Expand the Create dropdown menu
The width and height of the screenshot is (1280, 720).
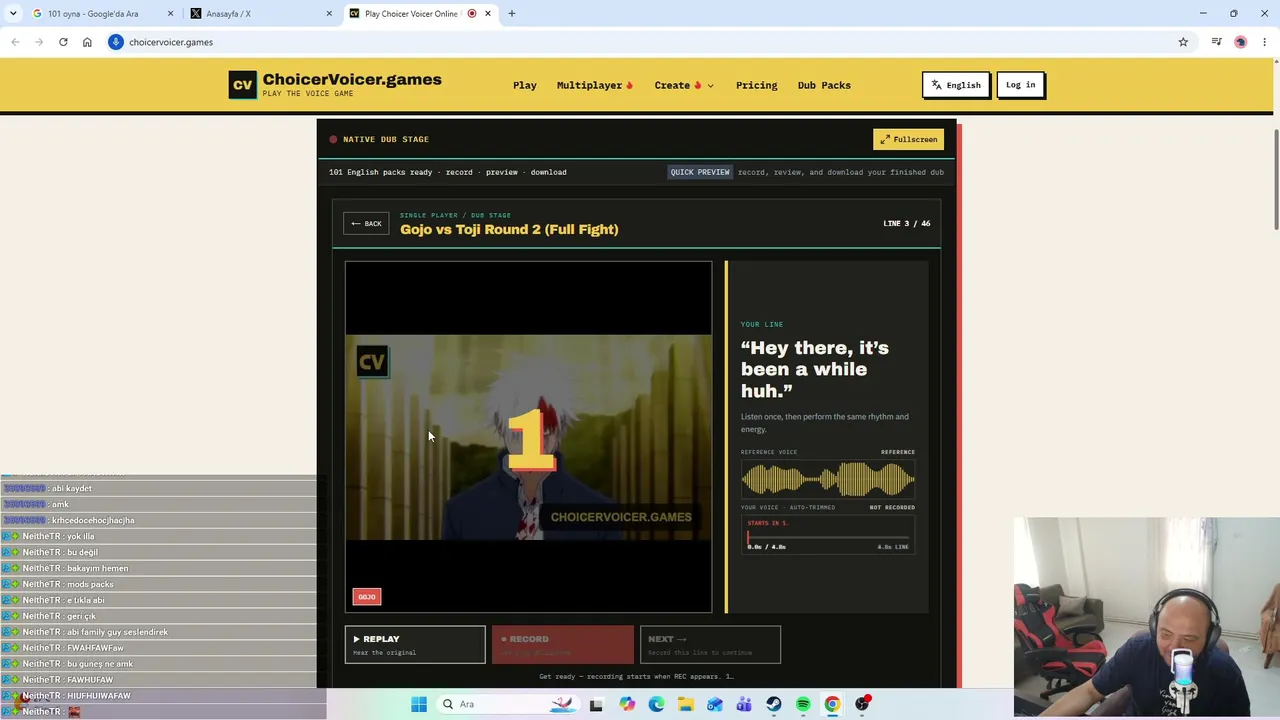pyautogui.click(x=684, y=85)
